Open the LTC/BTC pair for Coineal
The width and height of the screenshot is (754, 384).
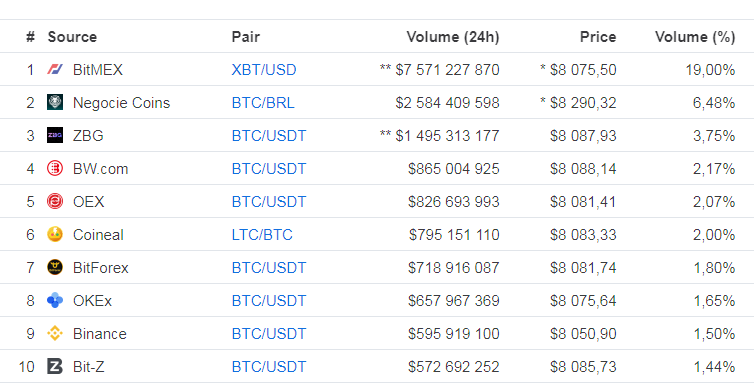coord(262,235)
